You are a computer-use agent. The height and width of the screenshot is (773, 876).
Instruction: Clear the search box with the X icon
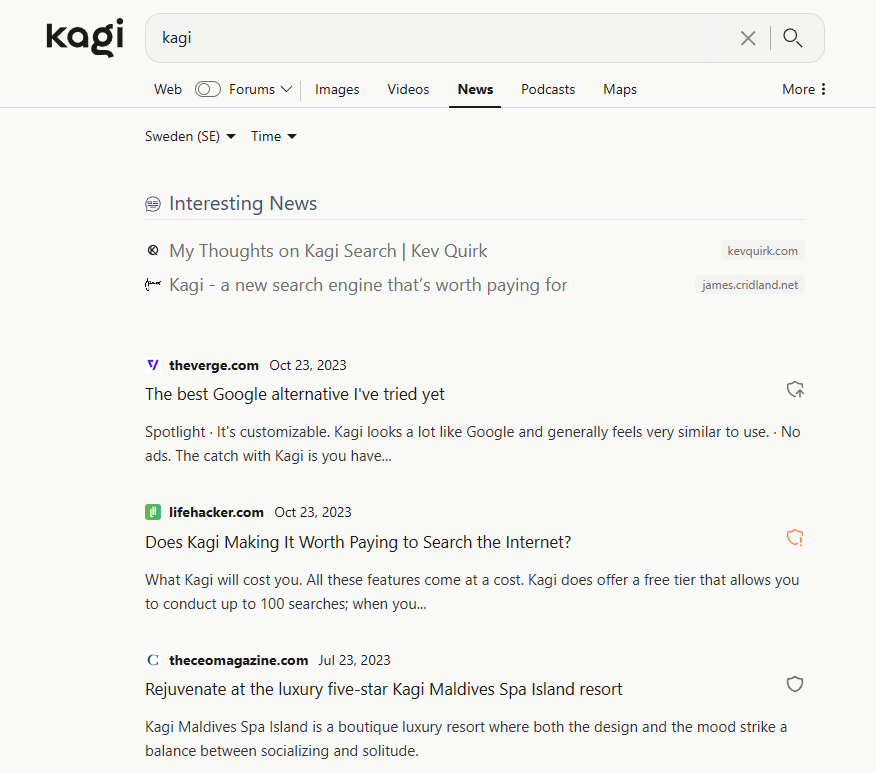click(748, 38)
